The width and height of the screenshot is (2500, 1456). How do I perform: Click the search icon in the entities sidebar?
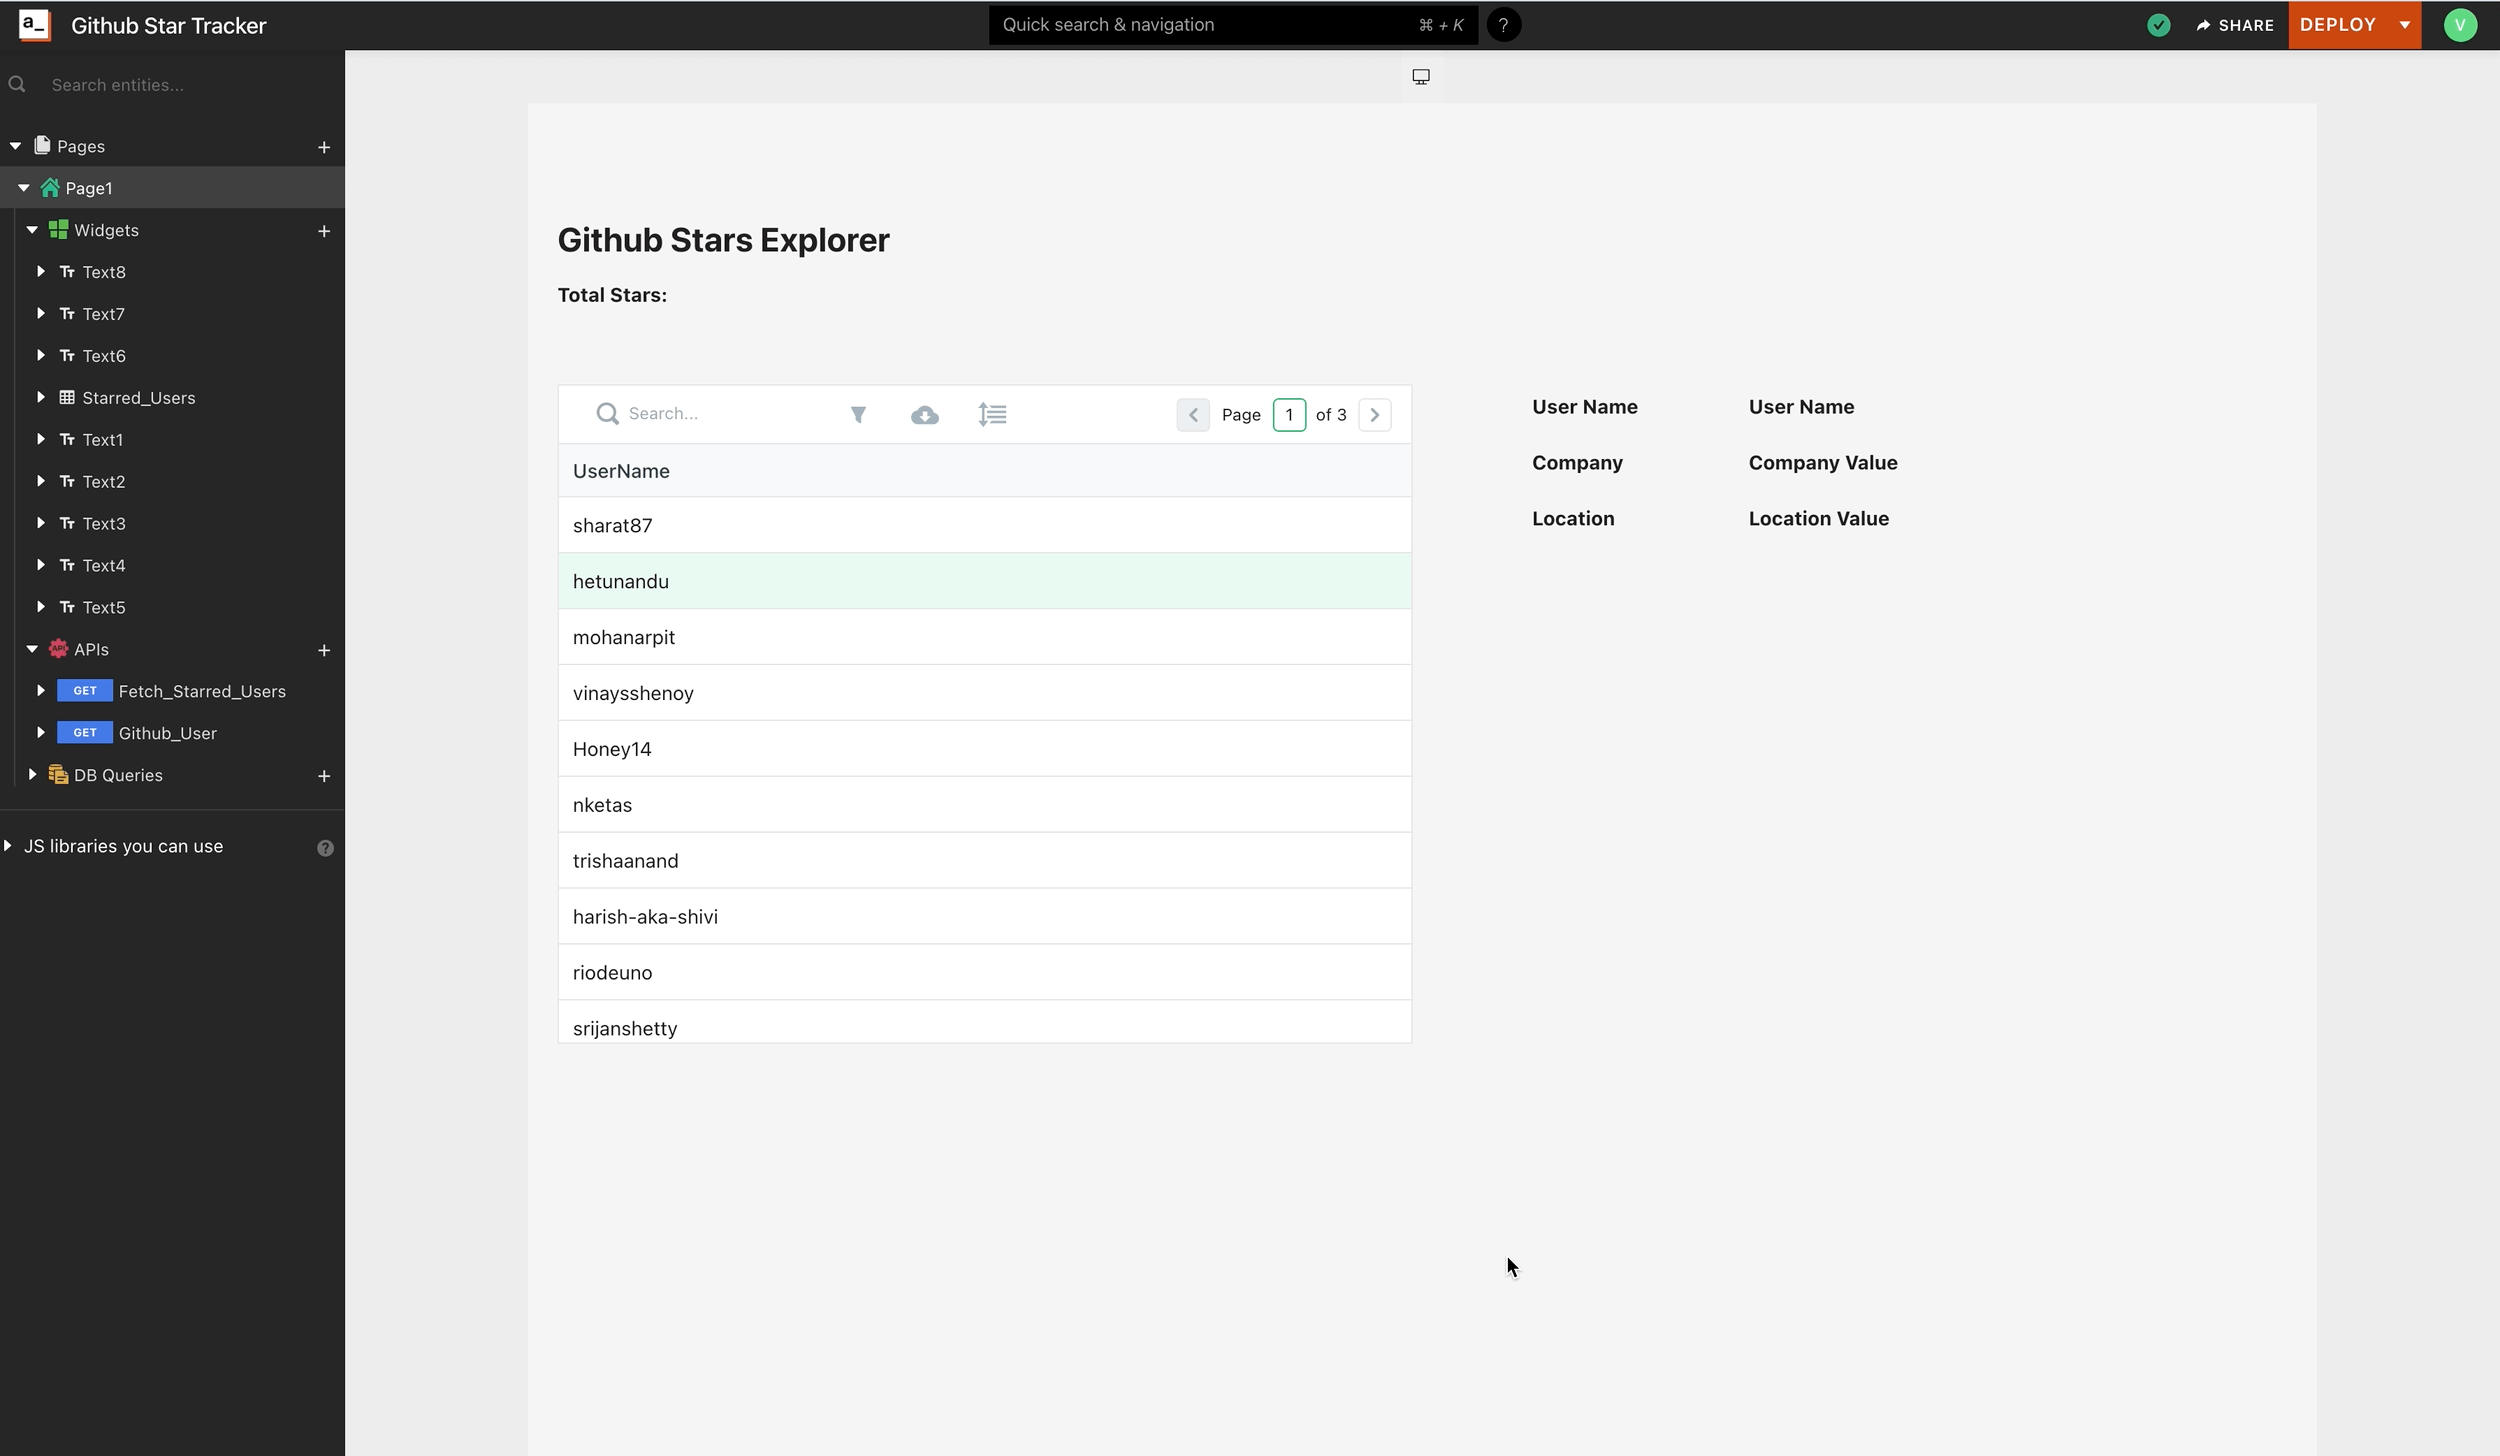[16, 84]
